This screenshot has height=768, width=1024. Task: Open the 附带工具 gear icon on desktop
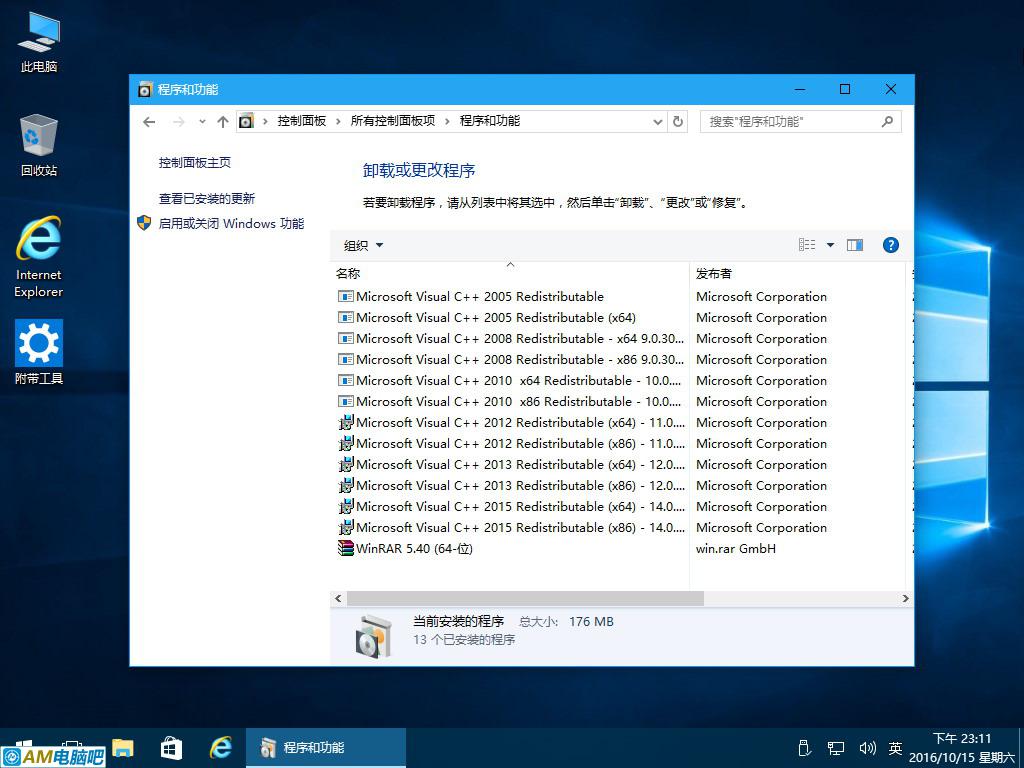39,352
